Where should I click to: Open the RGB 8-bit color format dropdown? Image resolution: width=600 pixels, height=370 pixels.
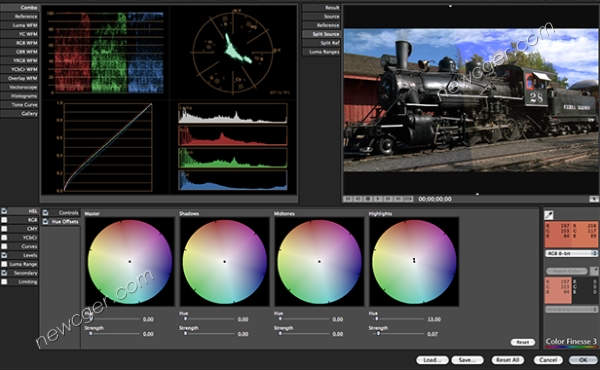(571, 253)
